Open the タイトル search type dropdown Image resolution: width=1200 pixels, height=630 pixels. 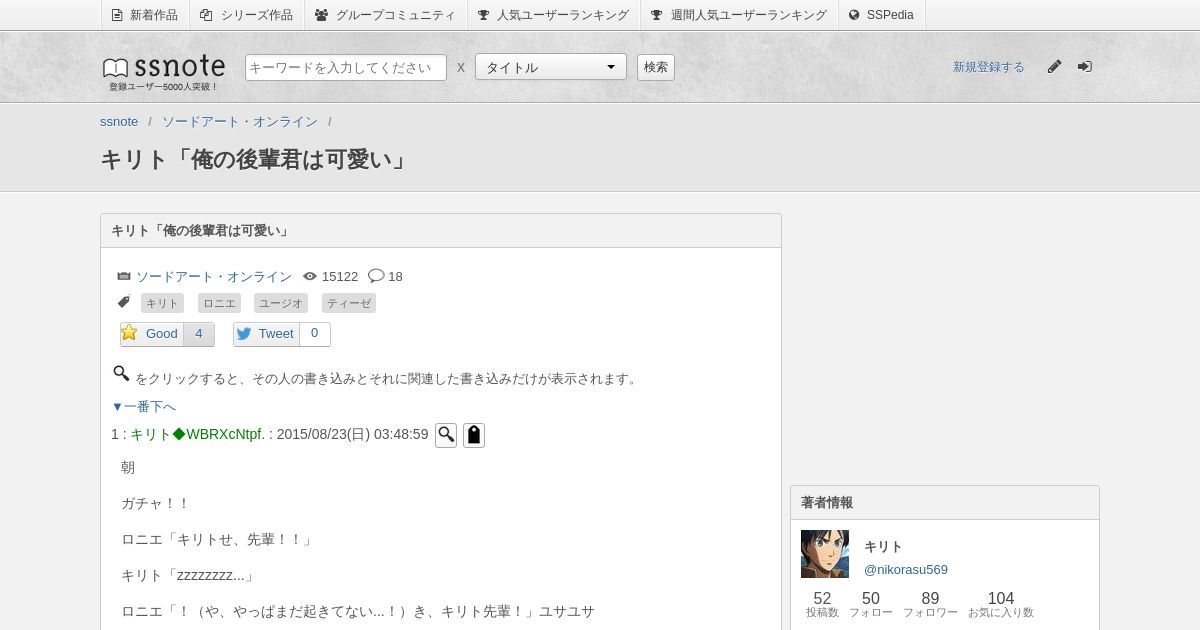[x=551, y=67]
